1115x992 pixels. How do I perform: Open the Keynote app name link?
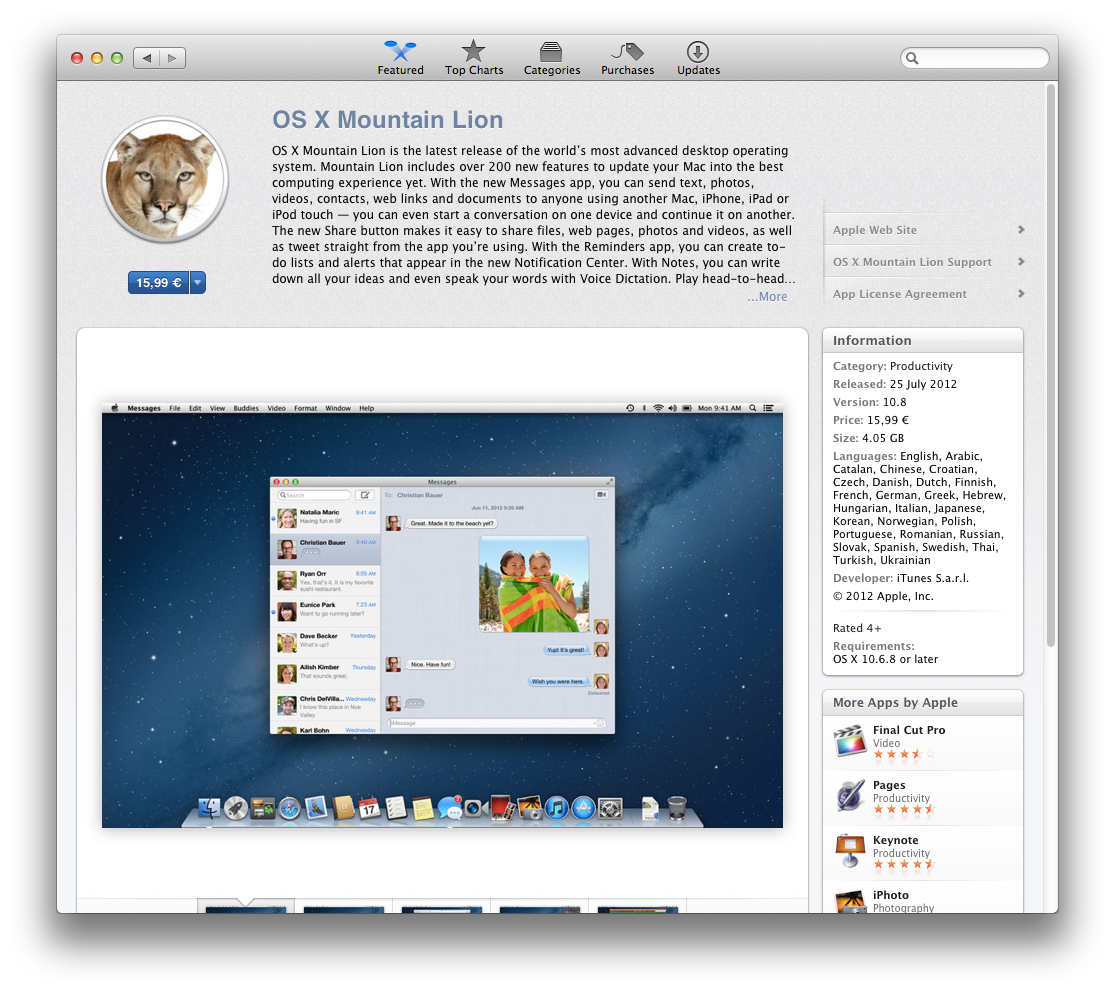click(895, 840)
